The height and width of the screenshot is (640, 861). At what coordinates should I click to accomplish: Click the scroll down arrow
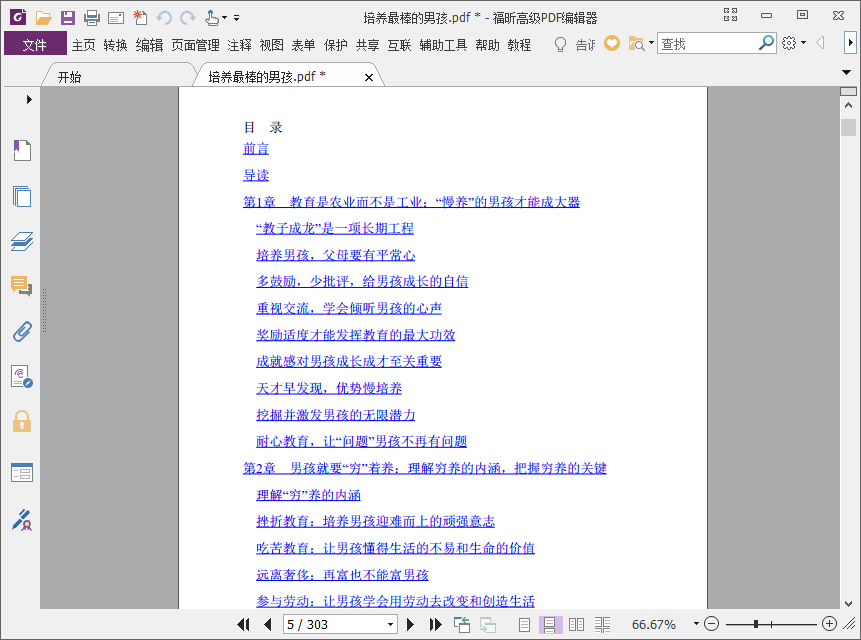click(848, 603)
